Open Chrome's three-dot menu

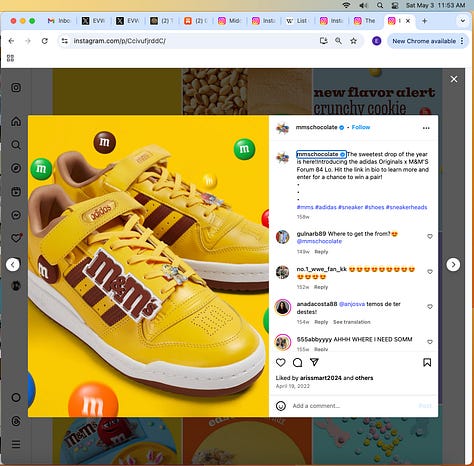pos(462,41)
